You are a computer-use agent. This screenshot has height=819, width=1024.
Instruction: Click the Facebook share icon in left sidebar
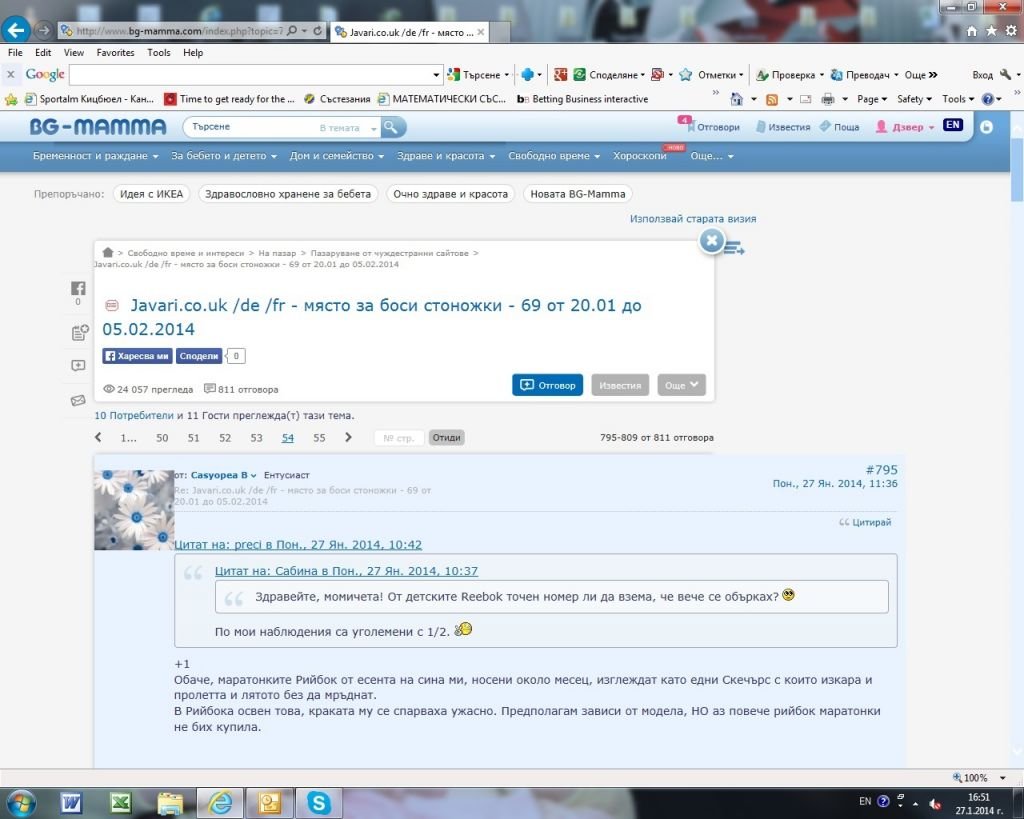click(x=78, y=288)
